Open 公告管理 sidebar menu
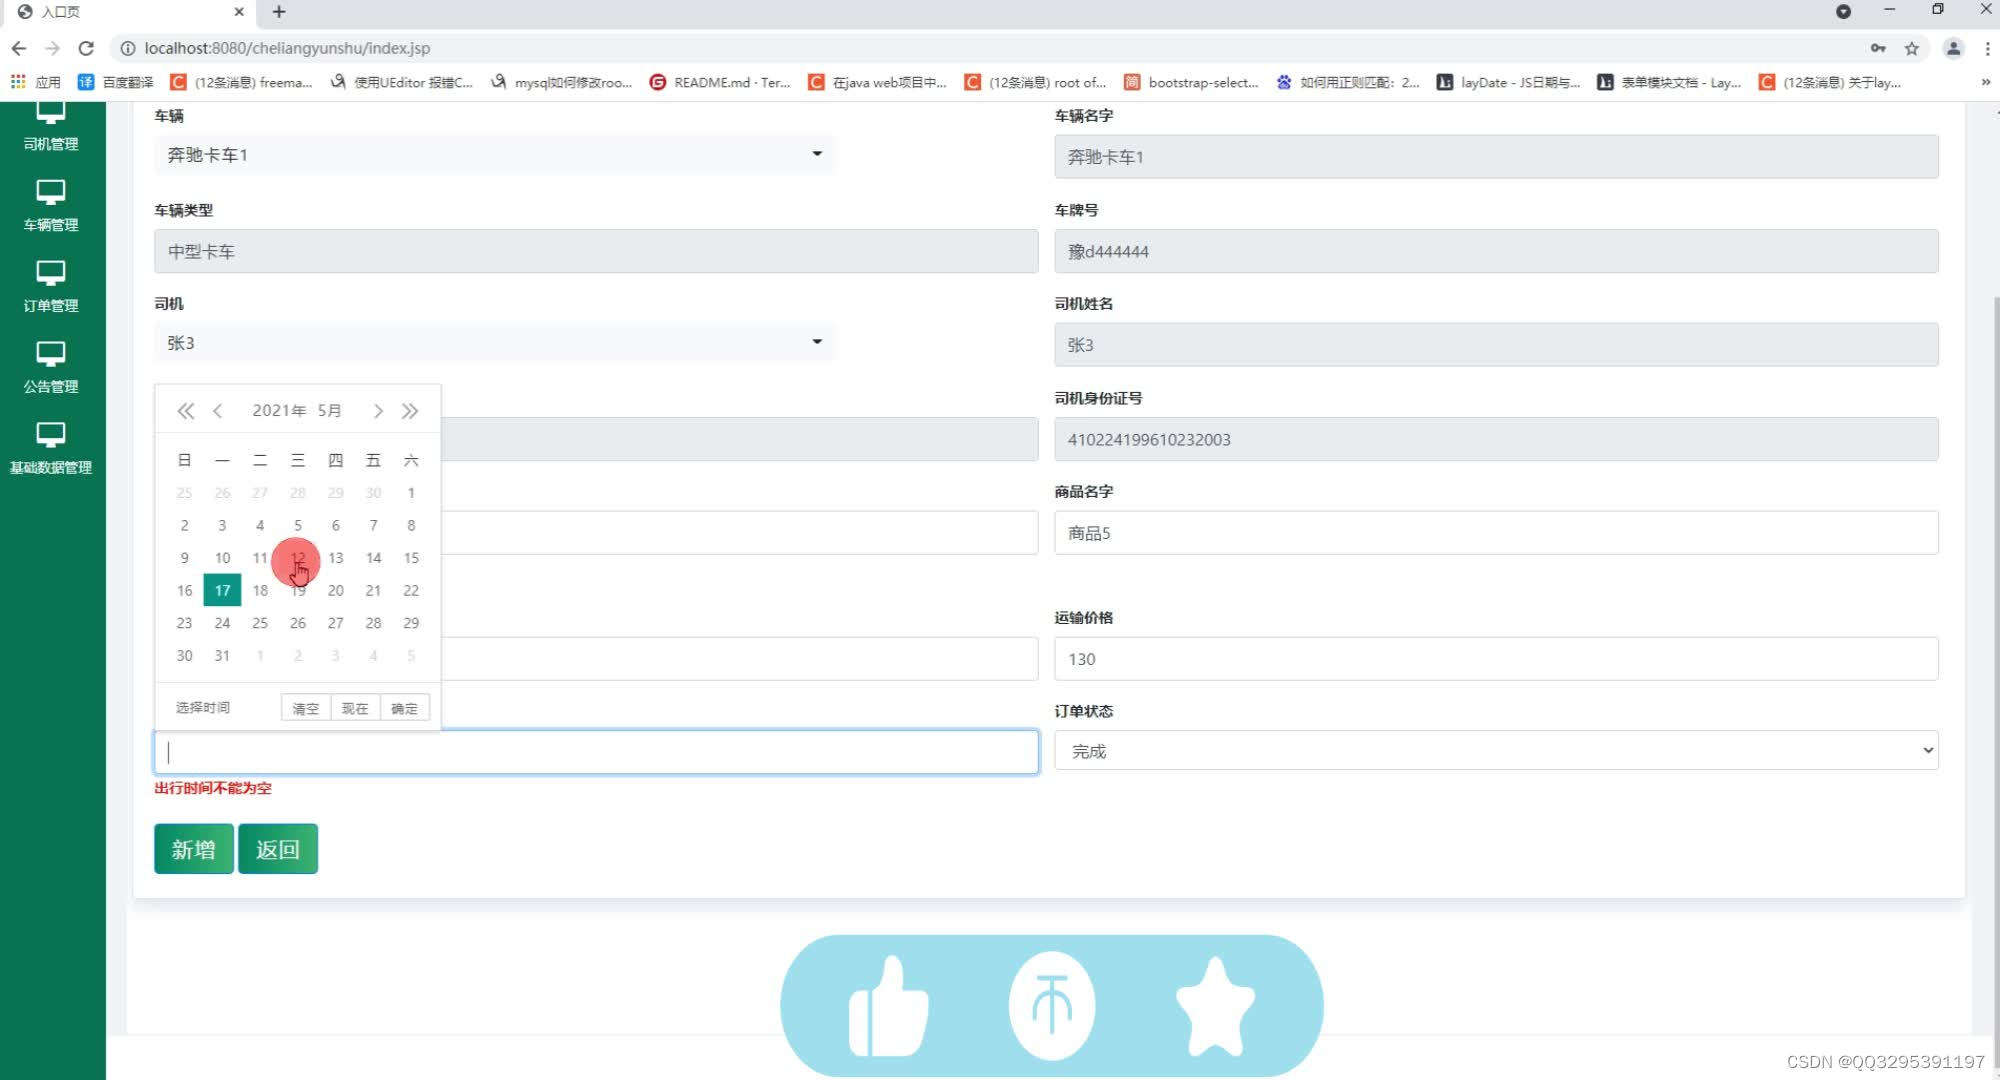 click(x=51, y=369)
